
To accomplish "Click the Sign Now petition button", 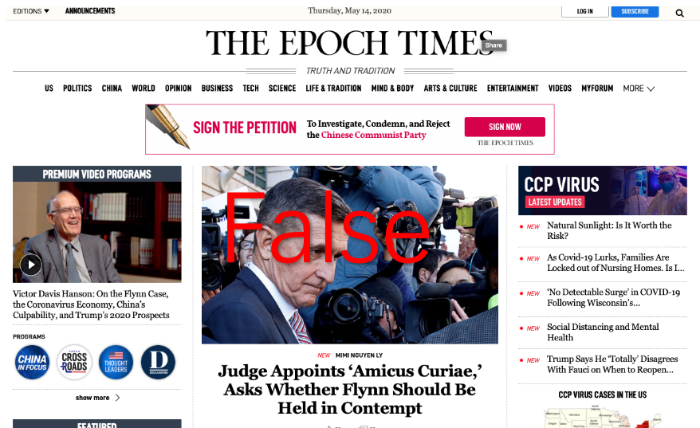I will [504, 127].
